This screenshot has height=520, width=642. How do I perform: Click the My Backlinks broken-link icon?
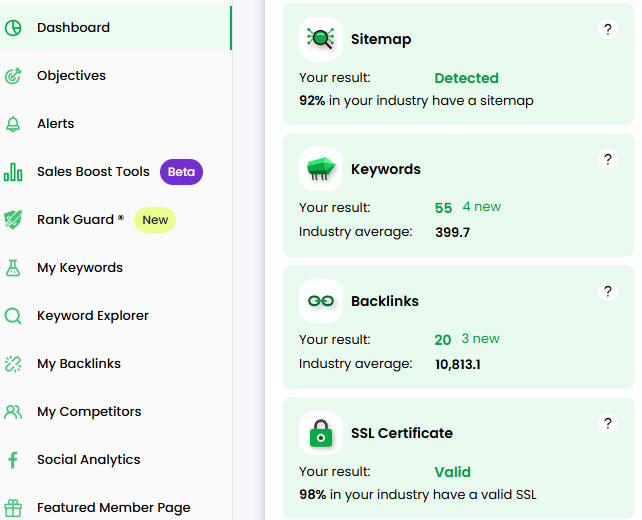(13, 364)
